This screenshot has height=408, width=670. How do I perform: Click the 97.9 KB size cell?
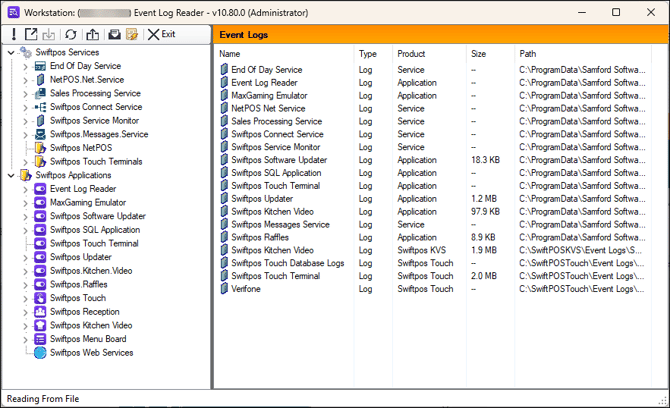point(485,211)
